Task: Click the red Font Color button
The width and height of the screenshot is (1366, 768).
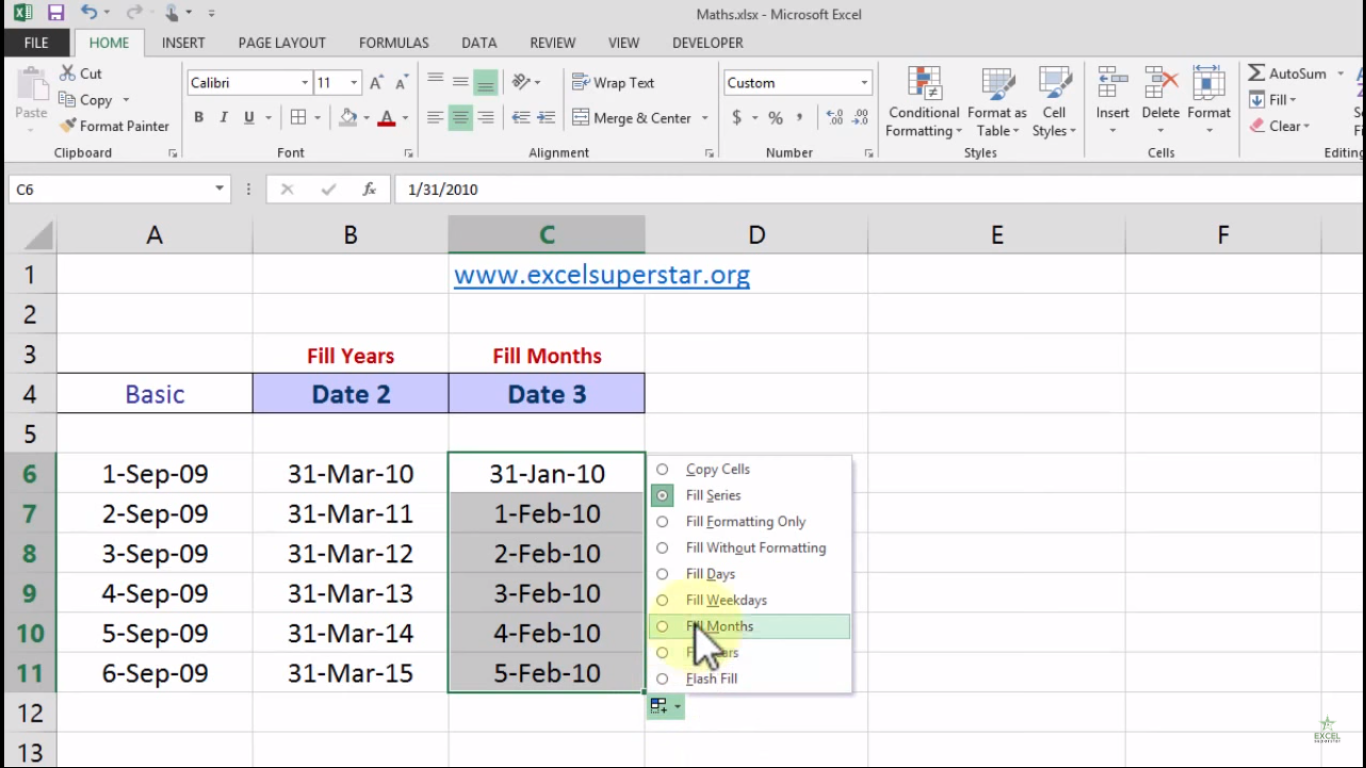Action: [387, 118]
